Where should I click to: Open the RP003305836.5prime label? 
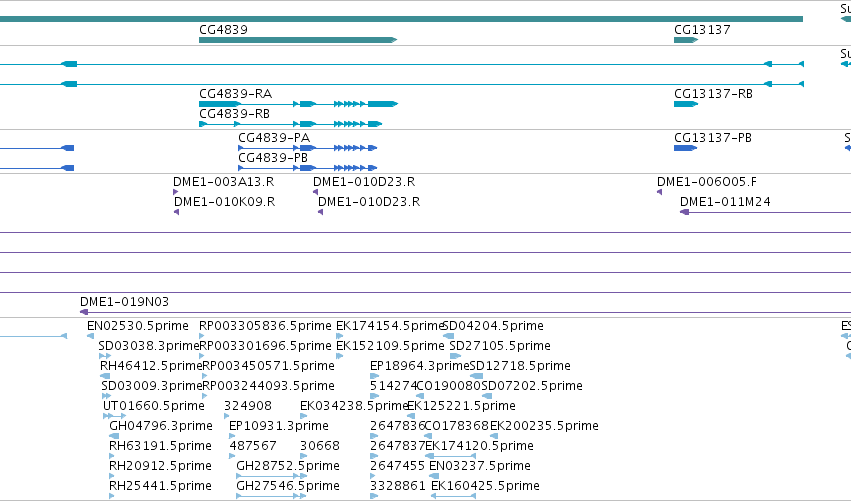coord(265,326)
